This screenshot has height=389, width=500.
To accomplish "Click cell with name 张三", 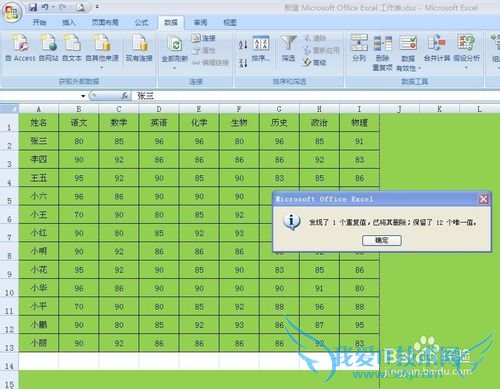I will (x=39, y=141).
